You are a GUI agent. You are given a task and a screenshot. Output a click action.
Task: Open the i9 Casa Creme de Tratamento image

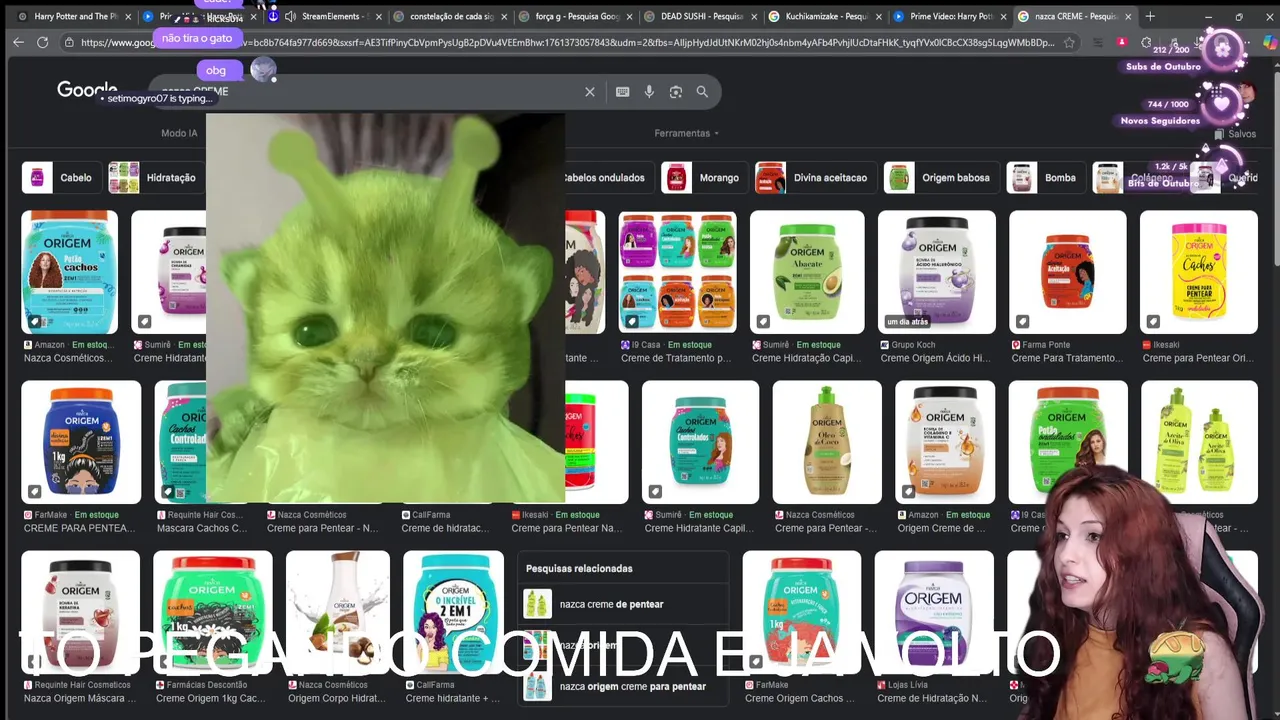coord(677,272)
